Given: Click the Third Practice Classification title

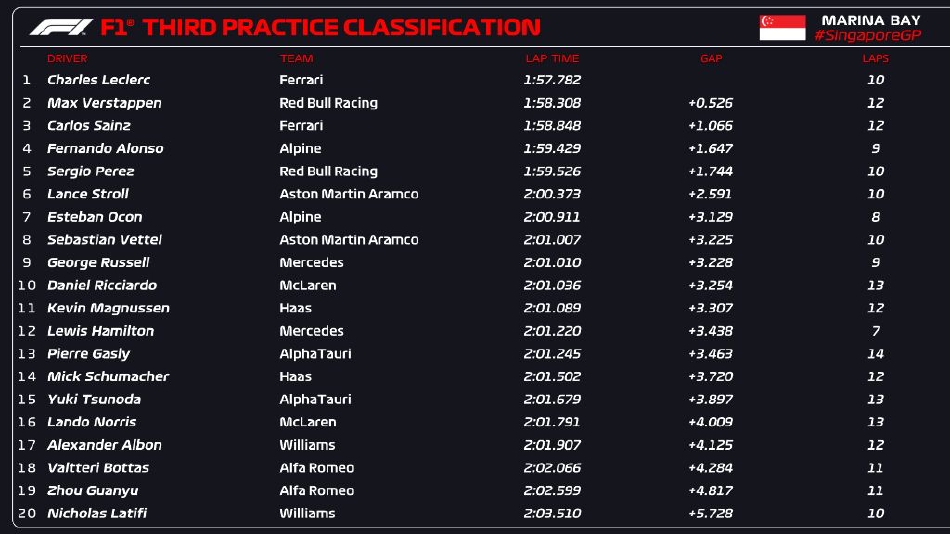Looking at the screenshot, I should pos(340,27).
